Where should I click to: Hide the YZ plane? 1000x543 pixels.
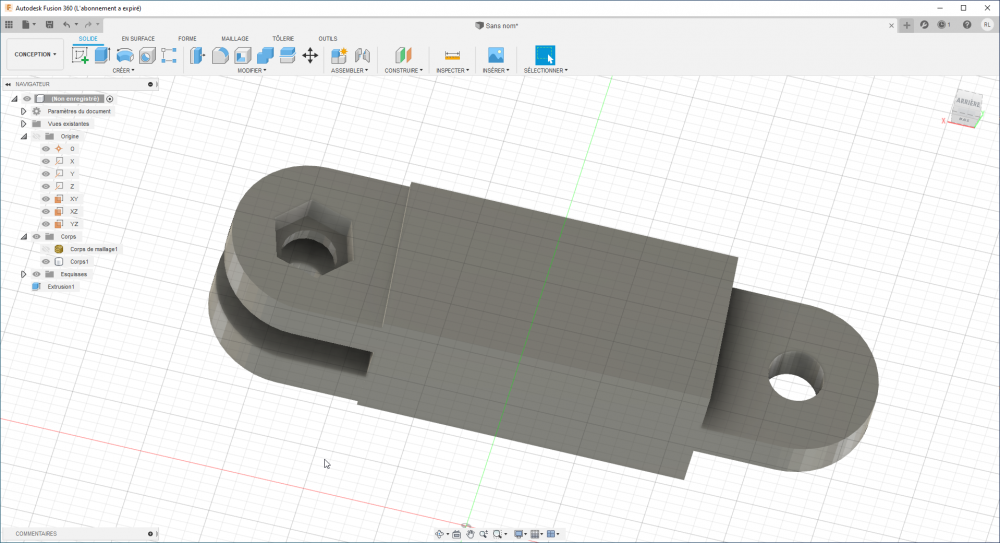[x=46, y=224]
